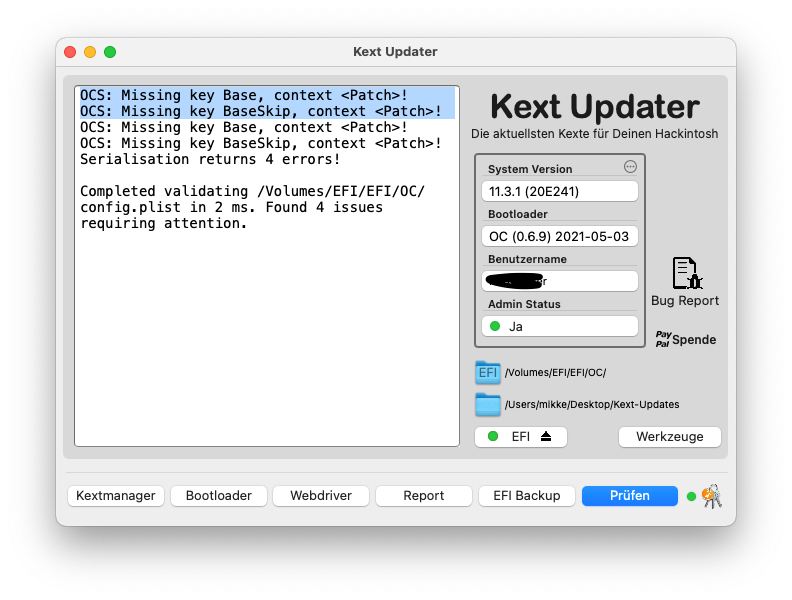This screenshot has height=600, width=792.
Task: Minimize window with yellow button
Action: (x=90, y=52)
